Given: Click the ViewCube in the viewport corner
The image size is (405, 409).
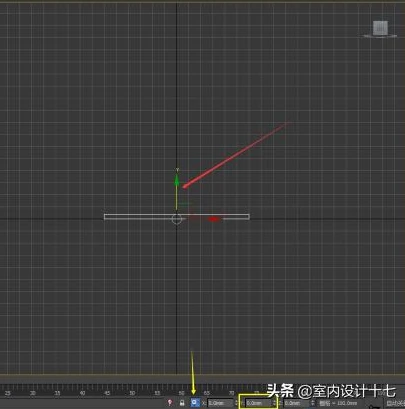Looking at the screenshot, I should (380, 28).
